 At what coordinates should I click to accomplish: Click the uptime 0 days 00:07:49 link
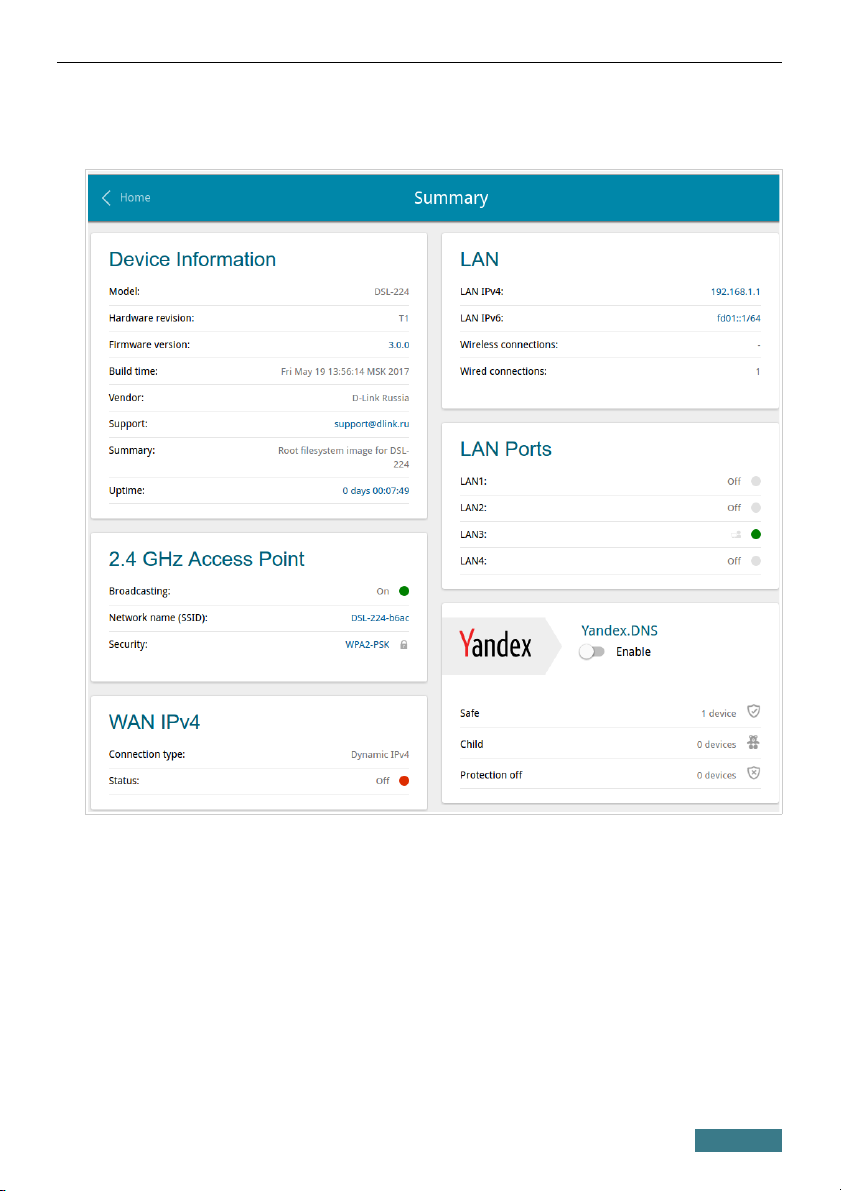(x=375, y=491)
